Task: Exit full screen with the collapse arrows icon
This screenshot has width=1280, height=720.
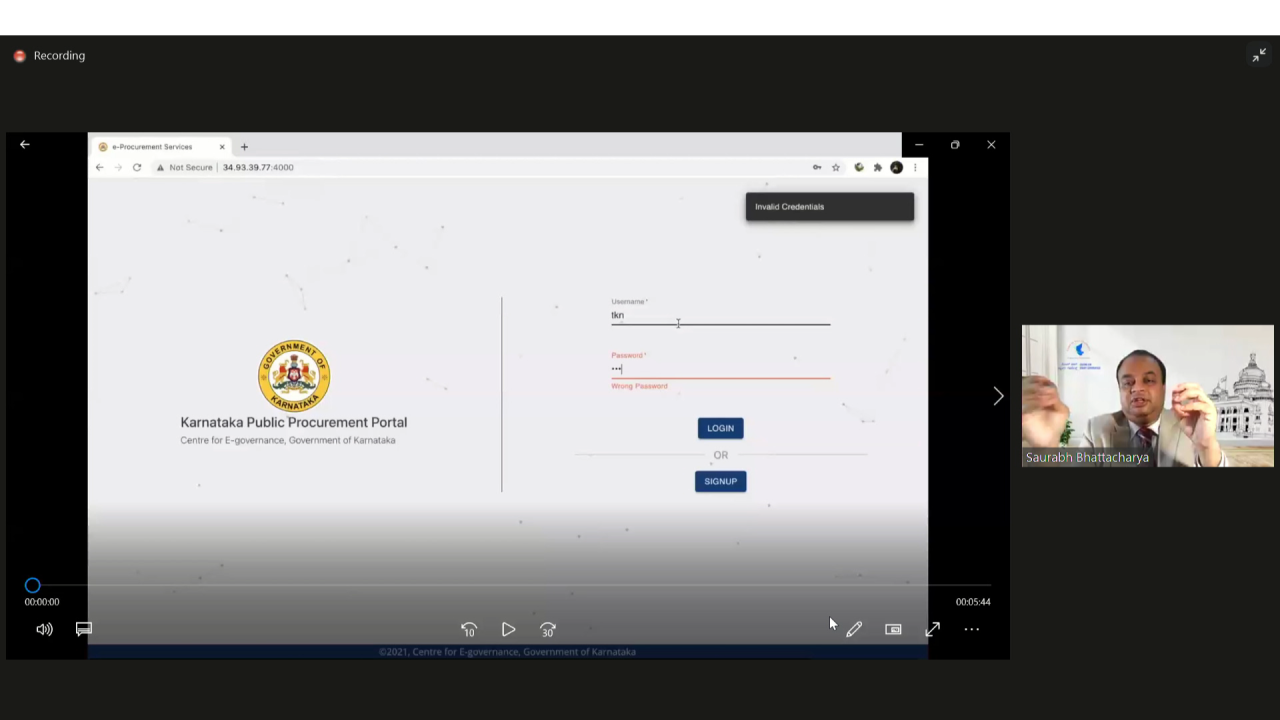Action: coord(1259,56)
